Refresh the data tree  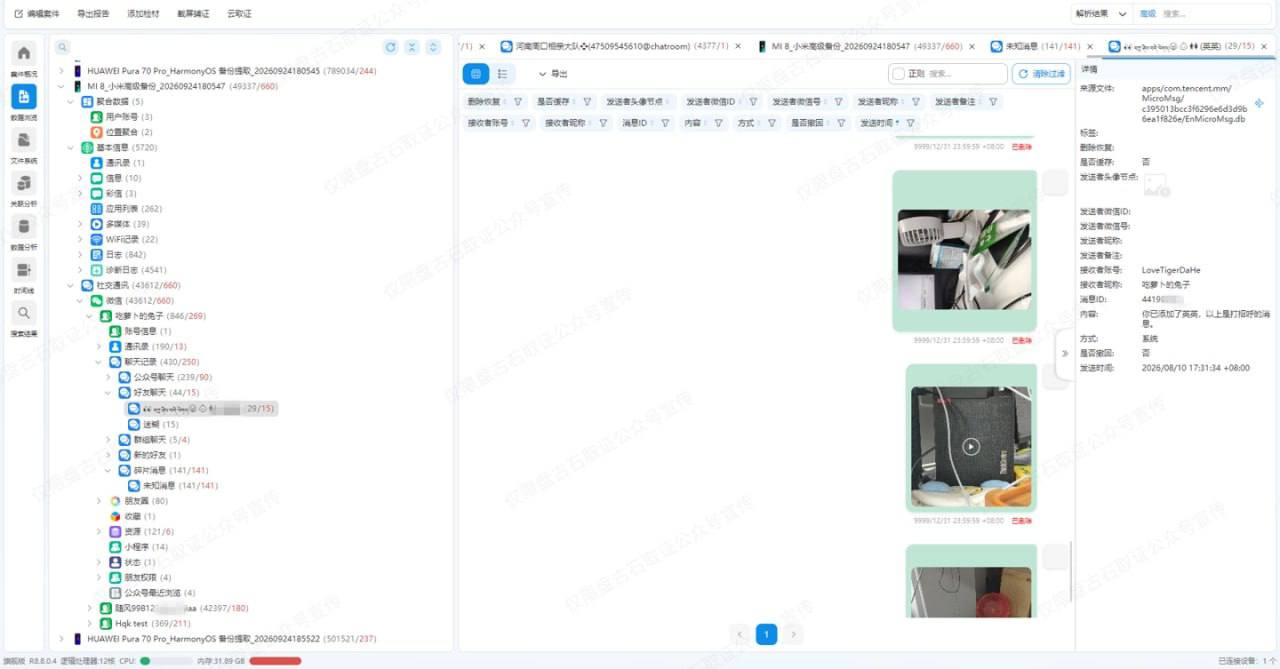391,47
